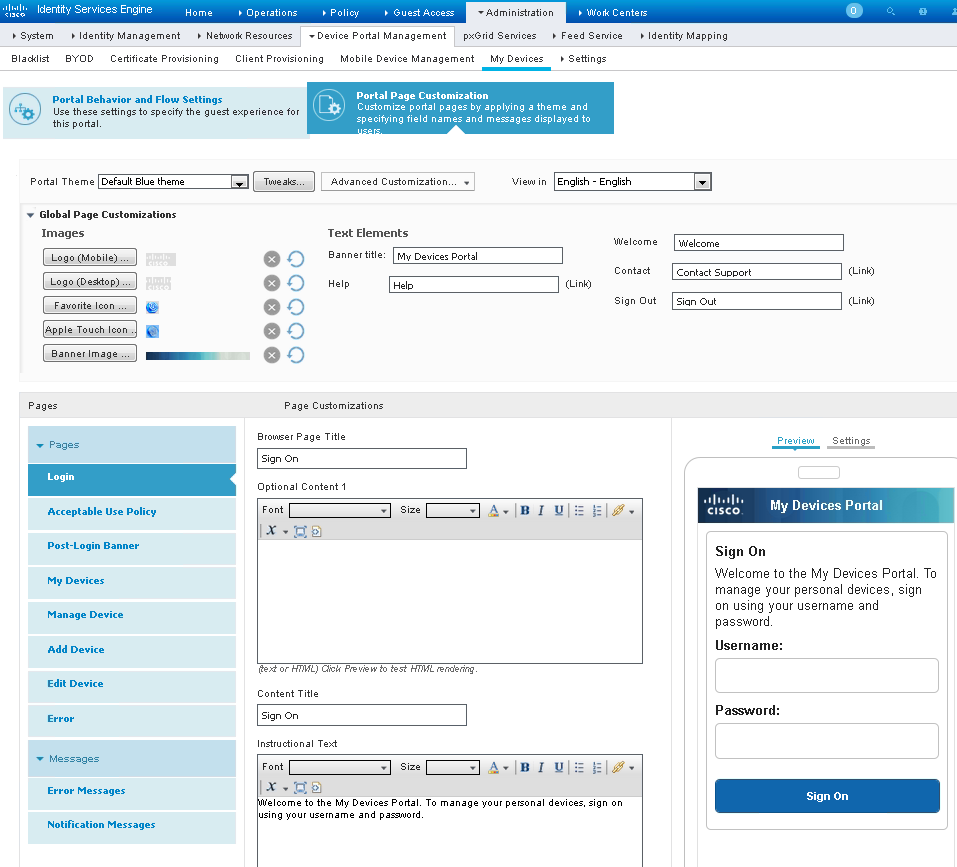Open the Work Centers menu

613,12
